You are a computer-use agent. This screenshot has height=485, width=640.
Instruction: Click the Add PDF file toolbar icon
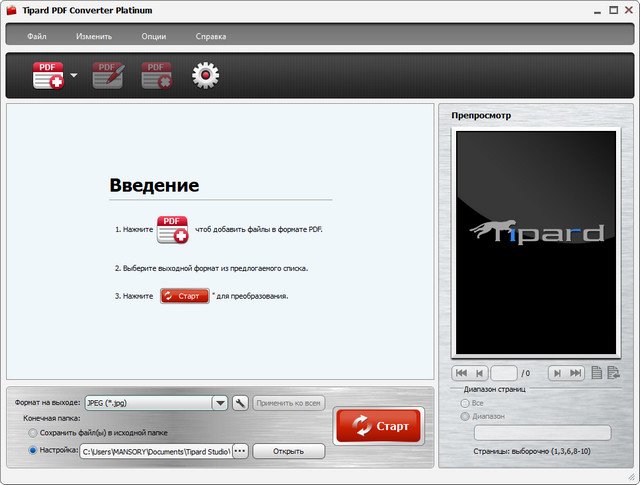tap(48, 76)
